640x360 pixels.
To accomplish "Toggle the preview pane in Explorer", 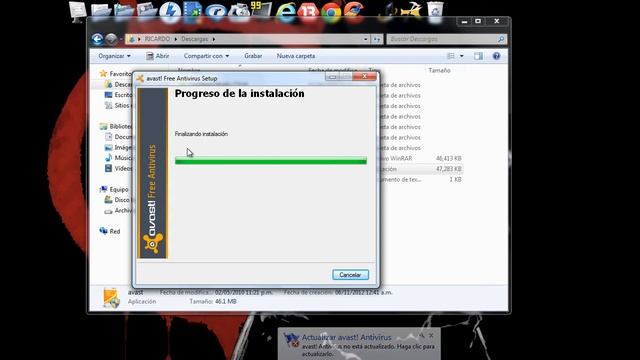I will (478, 56).
